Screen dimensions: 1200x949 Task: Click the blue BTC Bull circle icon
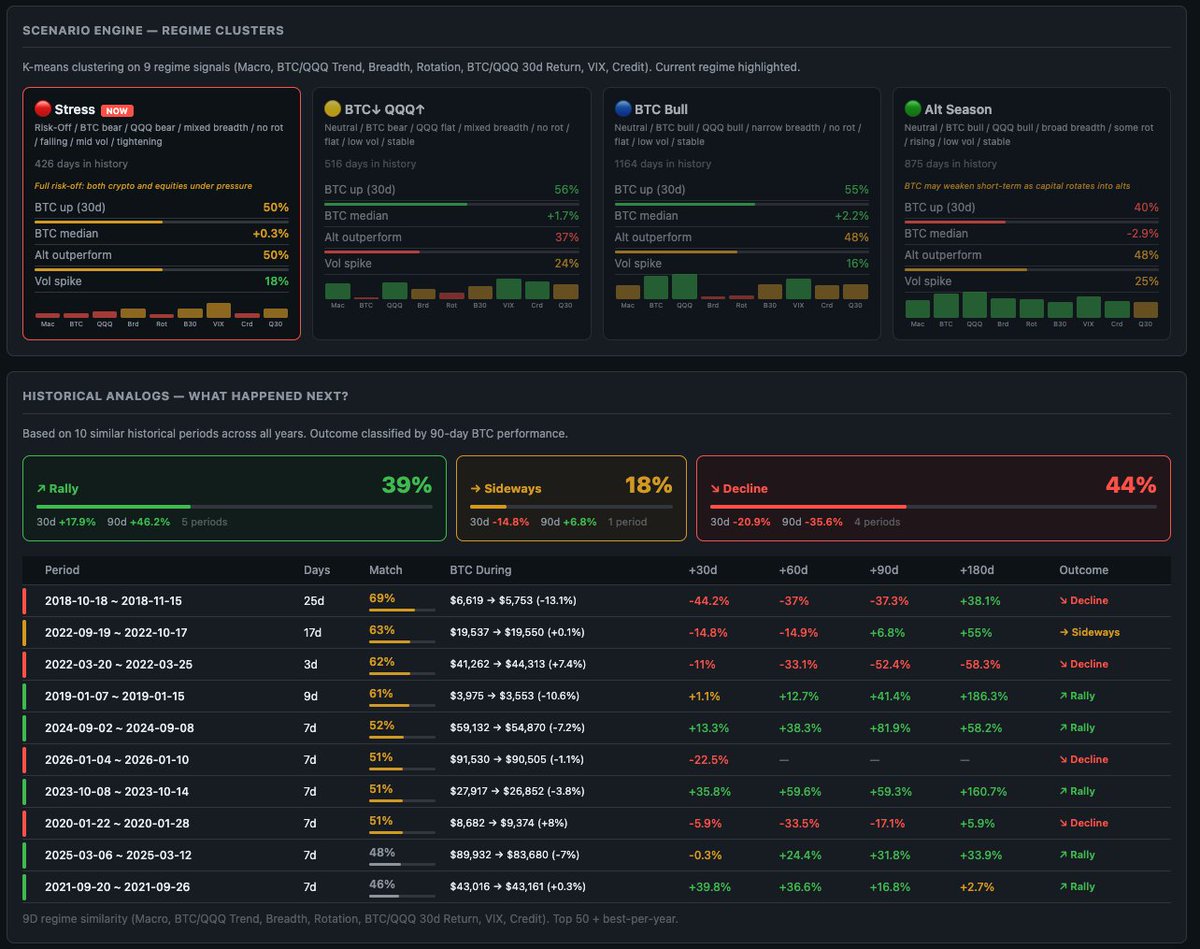(x=623, y=109)
